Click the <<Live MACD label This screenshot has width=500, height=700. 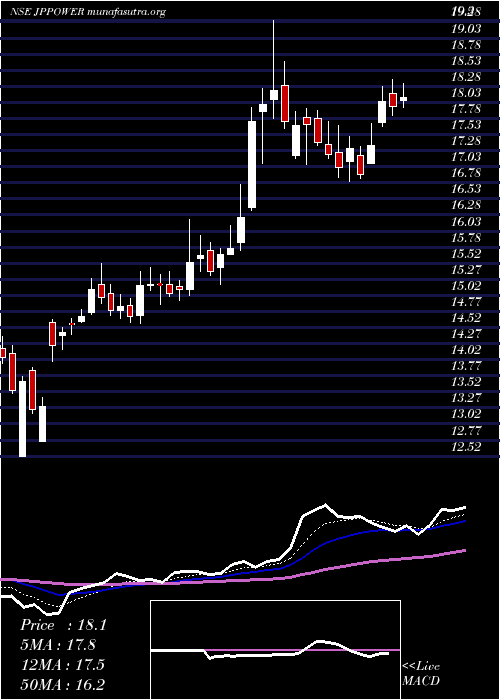point(421,674)
